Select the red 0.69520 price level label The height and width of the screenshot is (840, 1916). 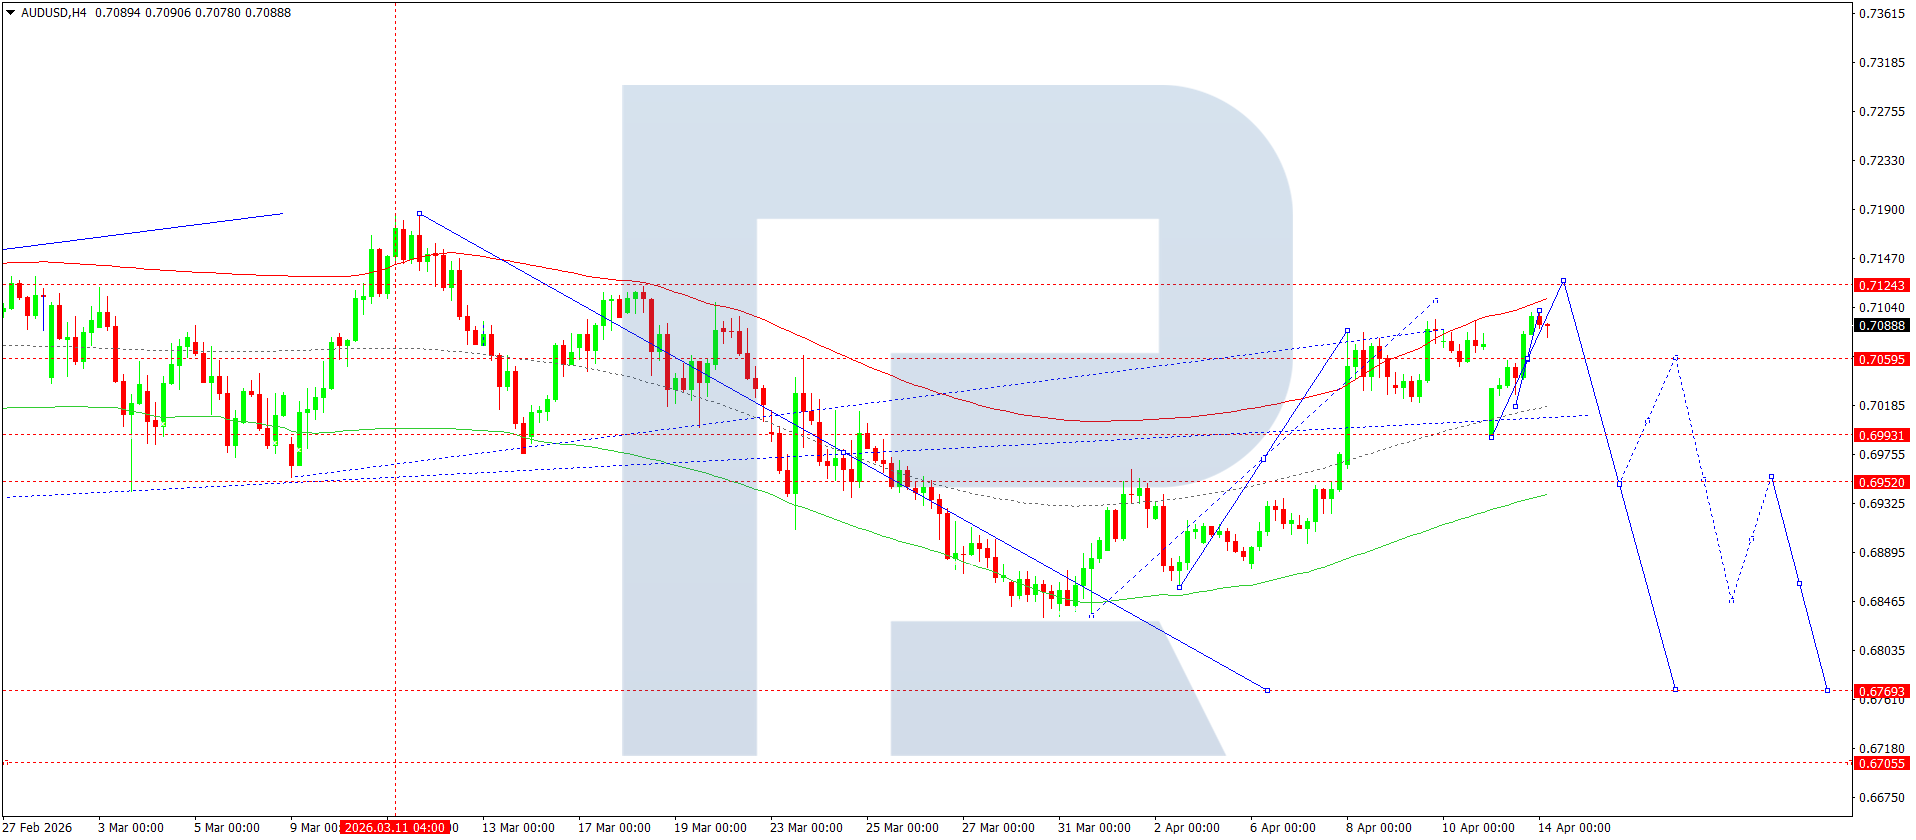[x=1881, y=482]
